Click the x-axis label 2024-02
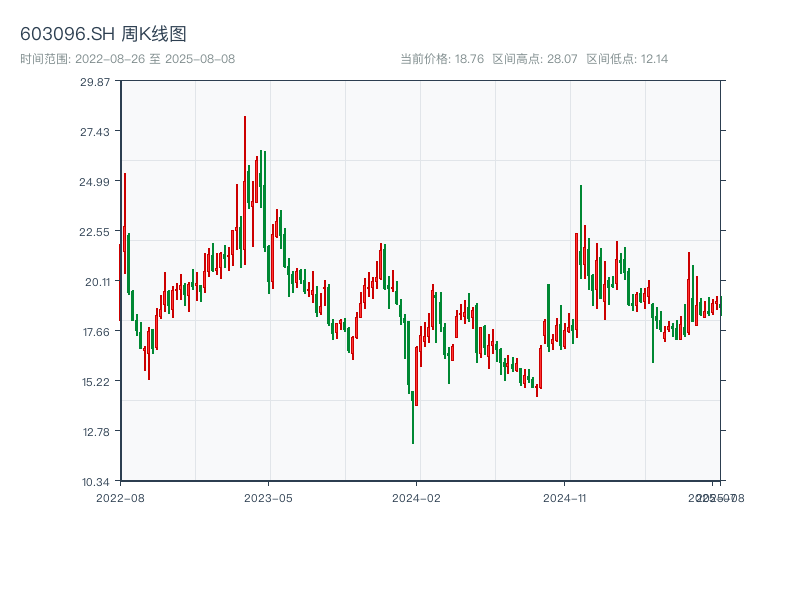This screenshot has height=600, width=800. tap(416, 498)
